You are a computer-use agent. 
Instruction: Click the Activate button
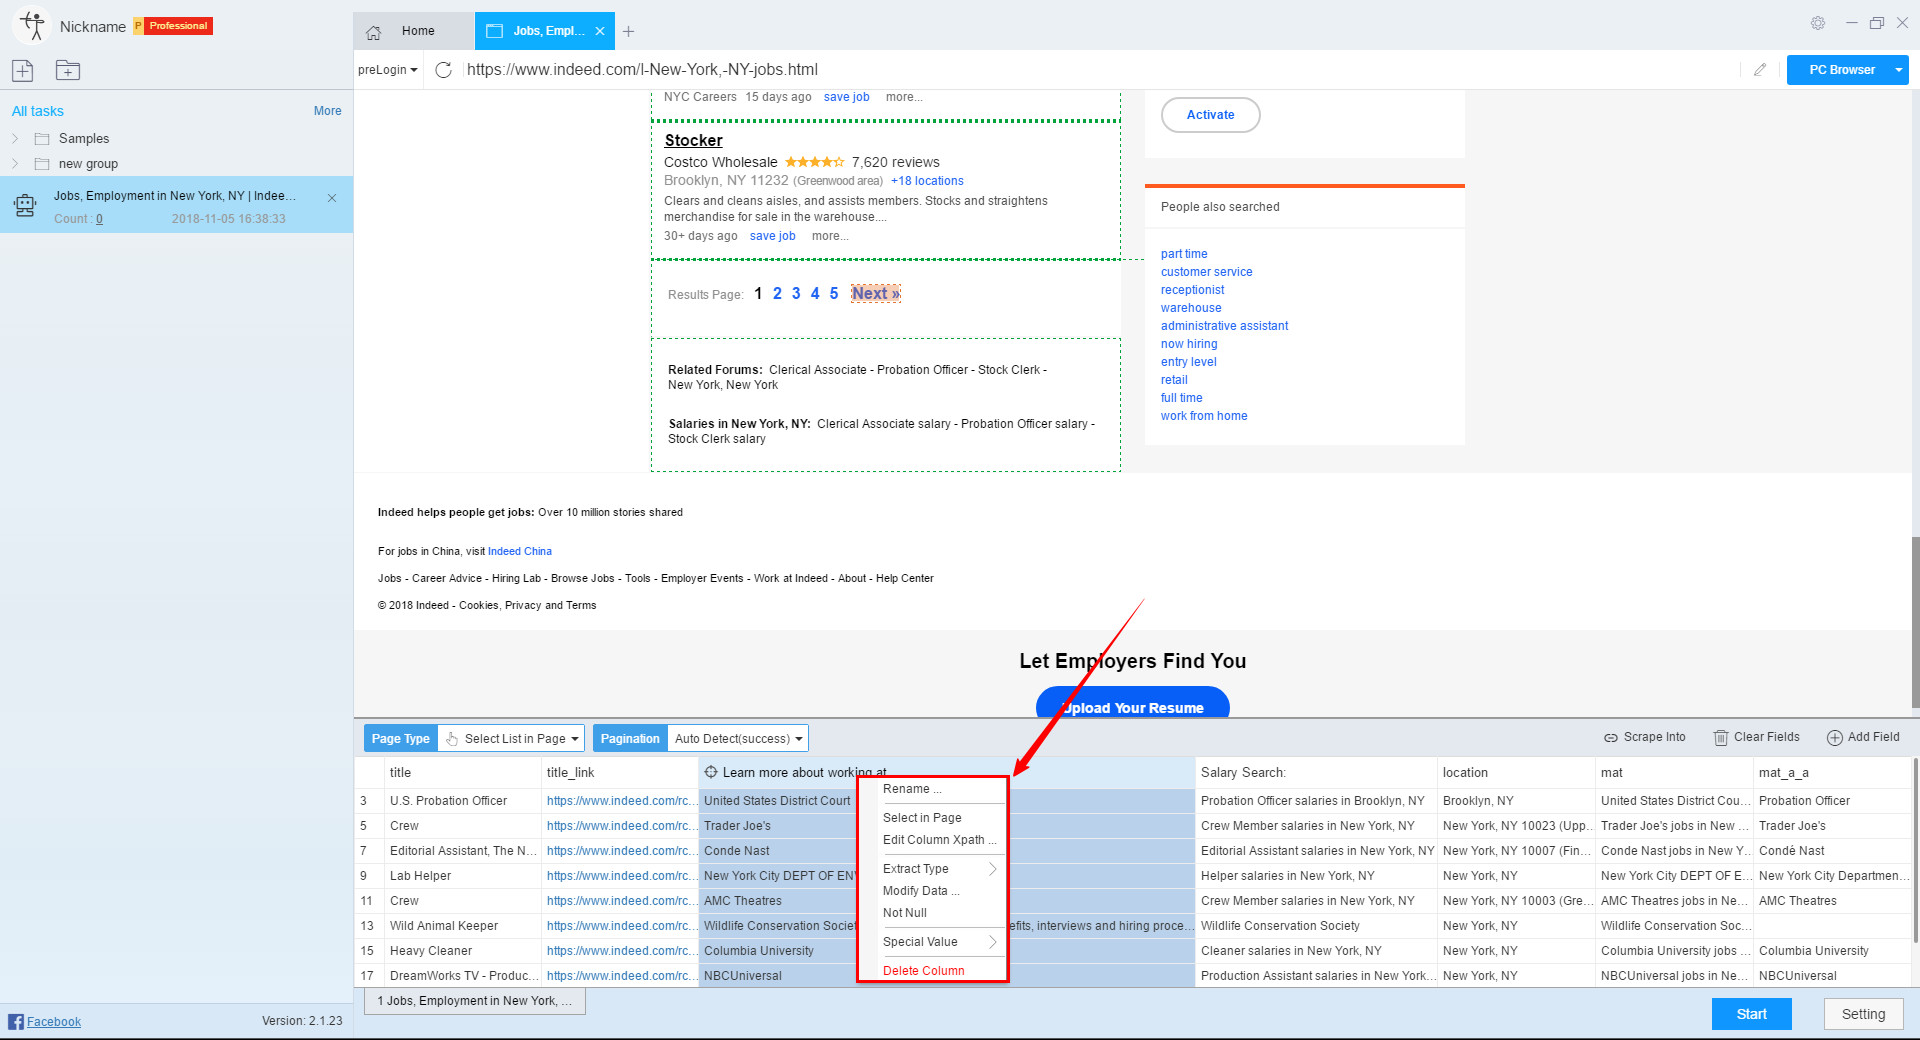coord(1210,115)
